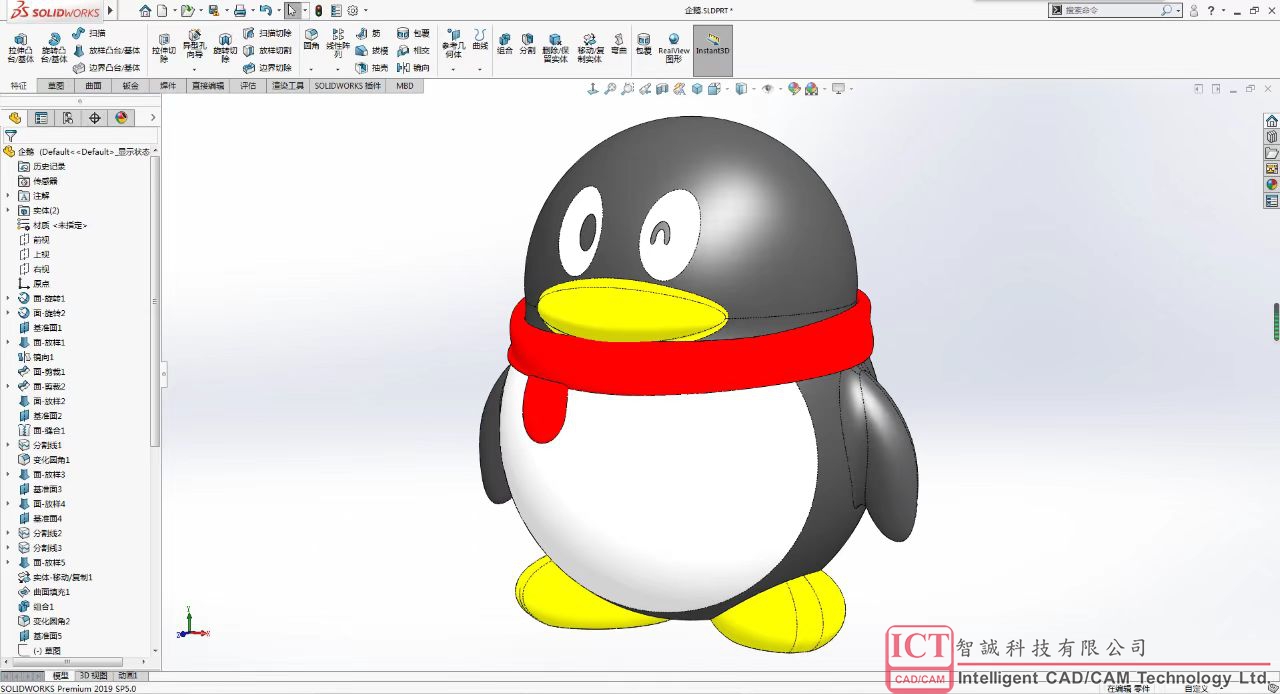Click the Swept Cut button (扫描切除)
Screen dimensions: 1280x694
(268, 33)
